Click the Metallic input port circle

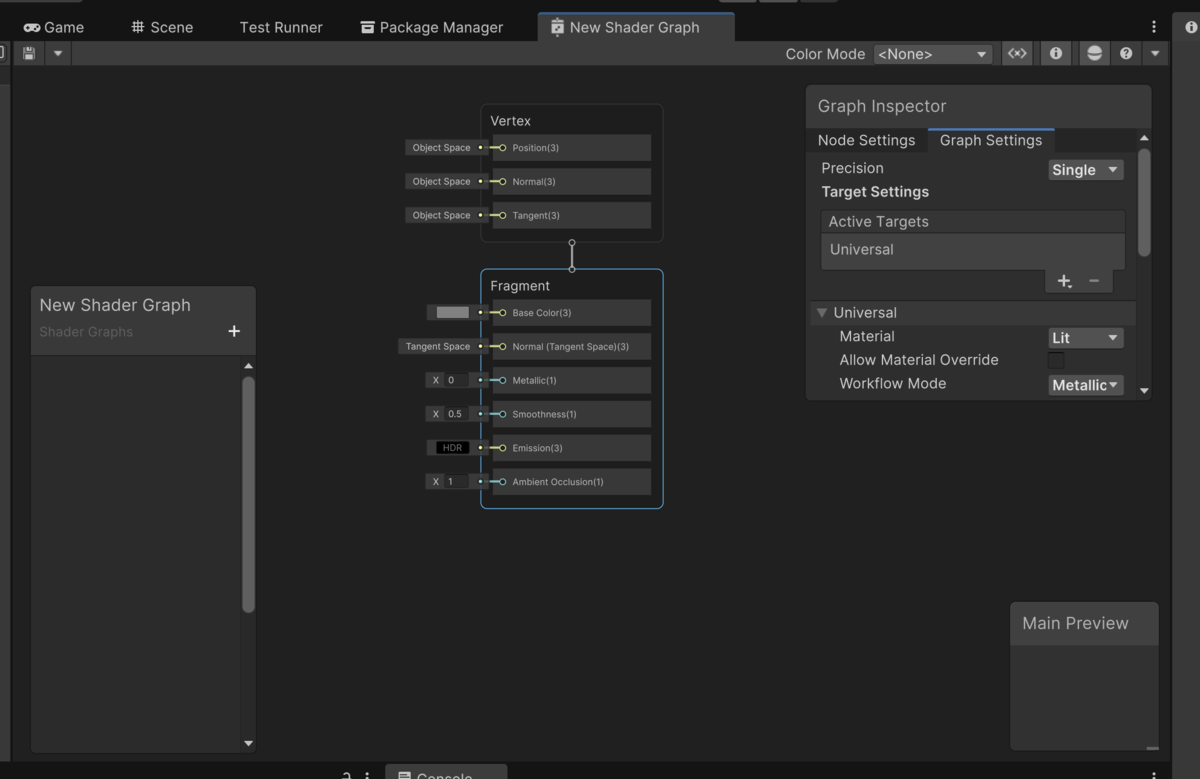point(502,381)
